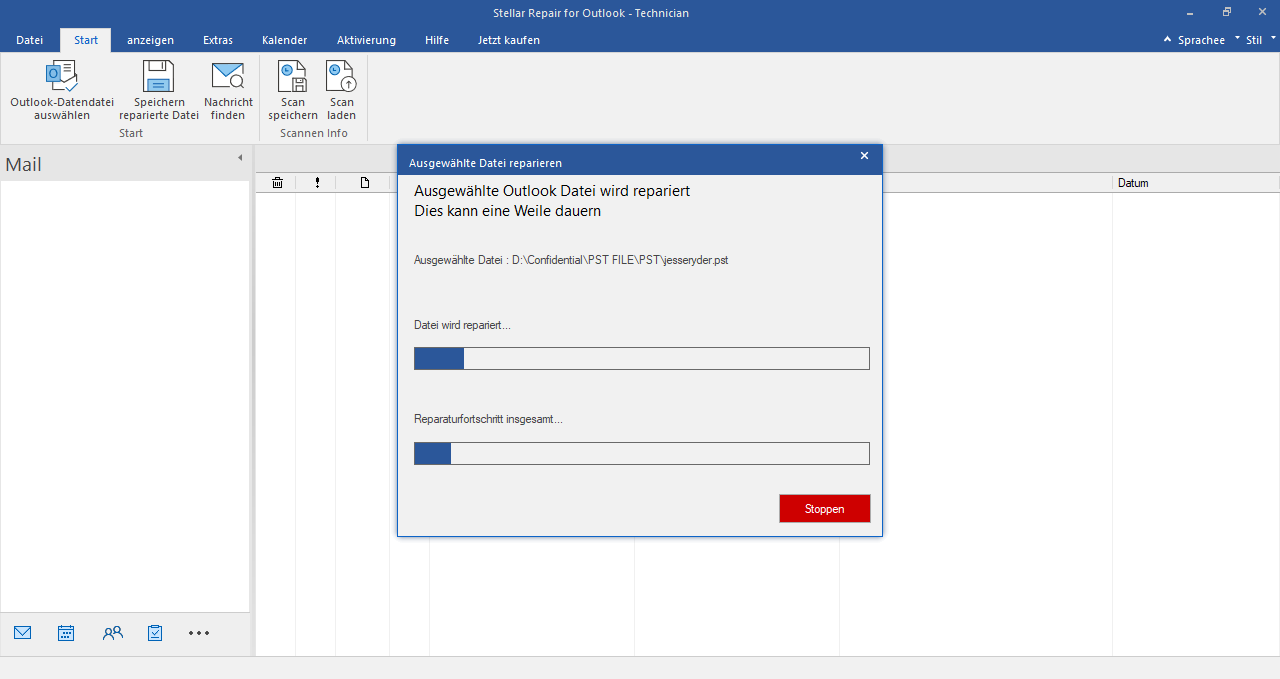1280x679 pixels.
Task: Restore down the application window
Action: click(1227, 12)
